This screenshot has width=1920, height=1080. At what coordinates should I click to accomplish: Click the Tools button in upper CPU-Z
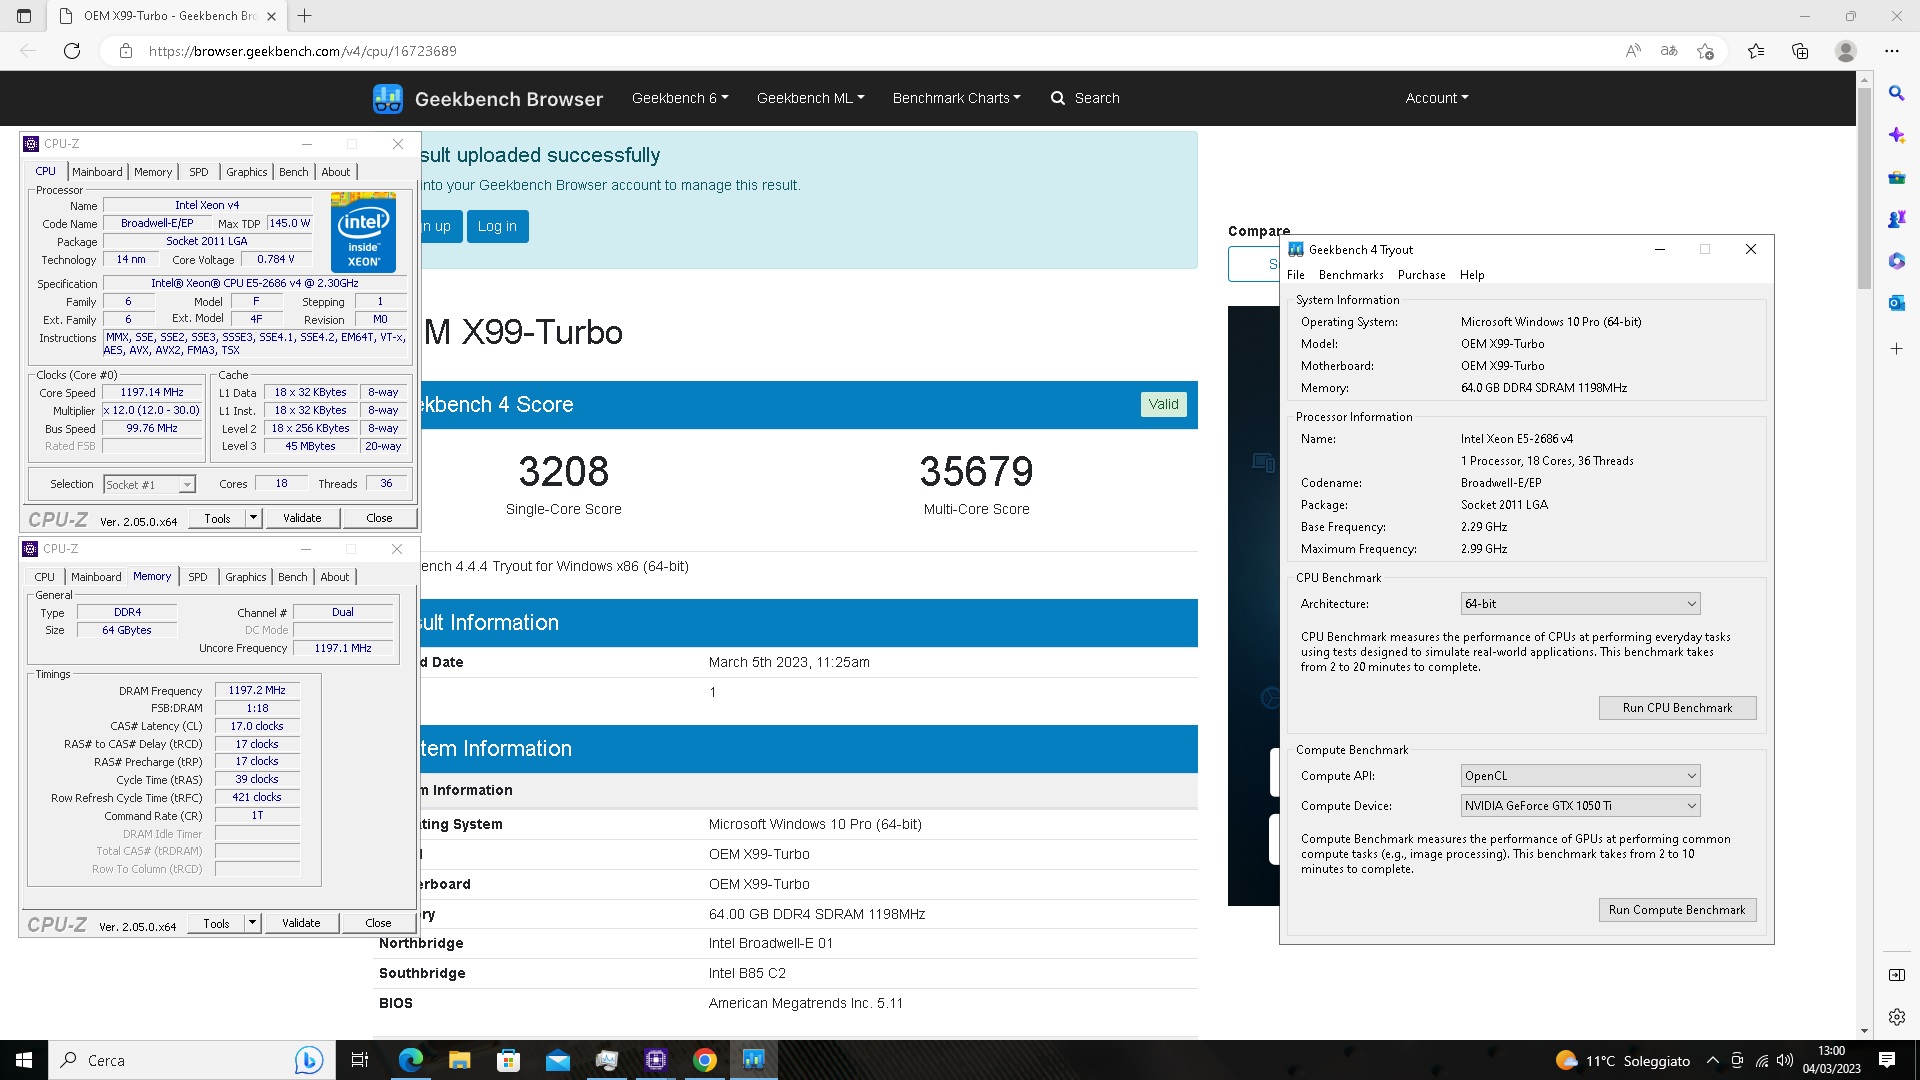click(x=217, y=518)
